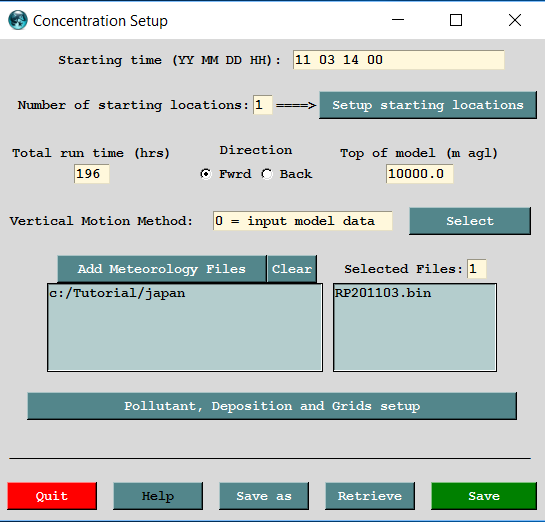Click the green Save button
Viewport: 545px width, 522px height.
point(484,496)
